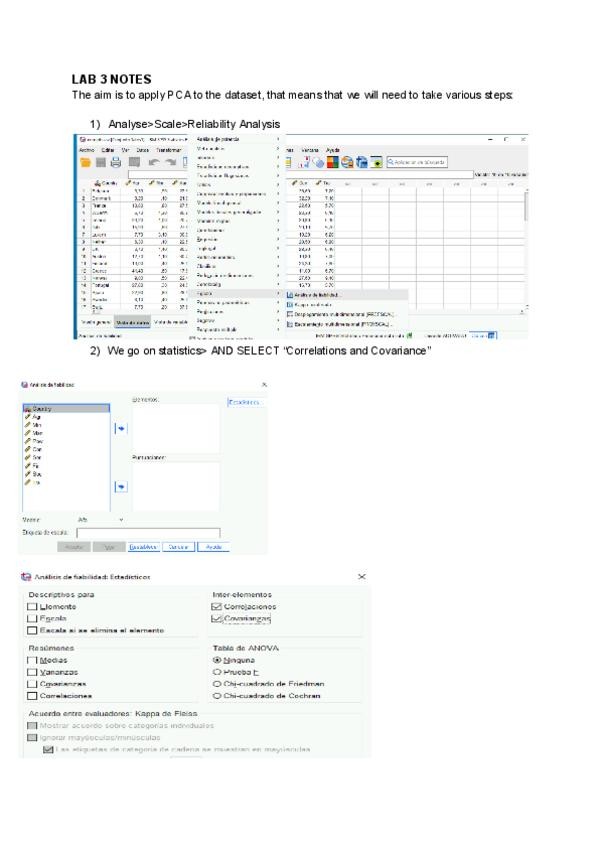
Task: Click the Print icon in SPSS toolbar
Action: tap(116, 162)
